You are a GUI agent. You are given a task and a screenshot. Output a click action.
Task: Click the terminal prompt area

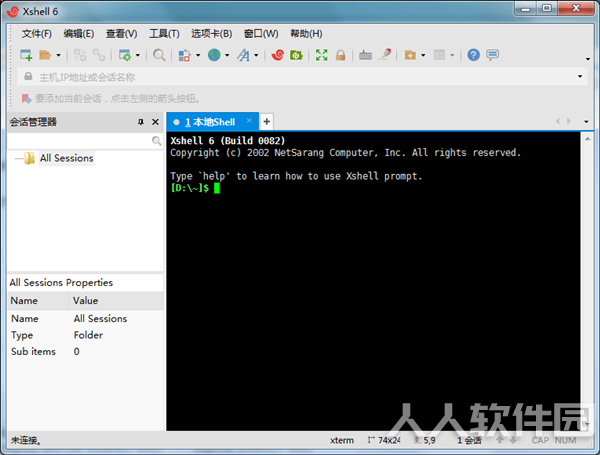[x=195, y=188]
